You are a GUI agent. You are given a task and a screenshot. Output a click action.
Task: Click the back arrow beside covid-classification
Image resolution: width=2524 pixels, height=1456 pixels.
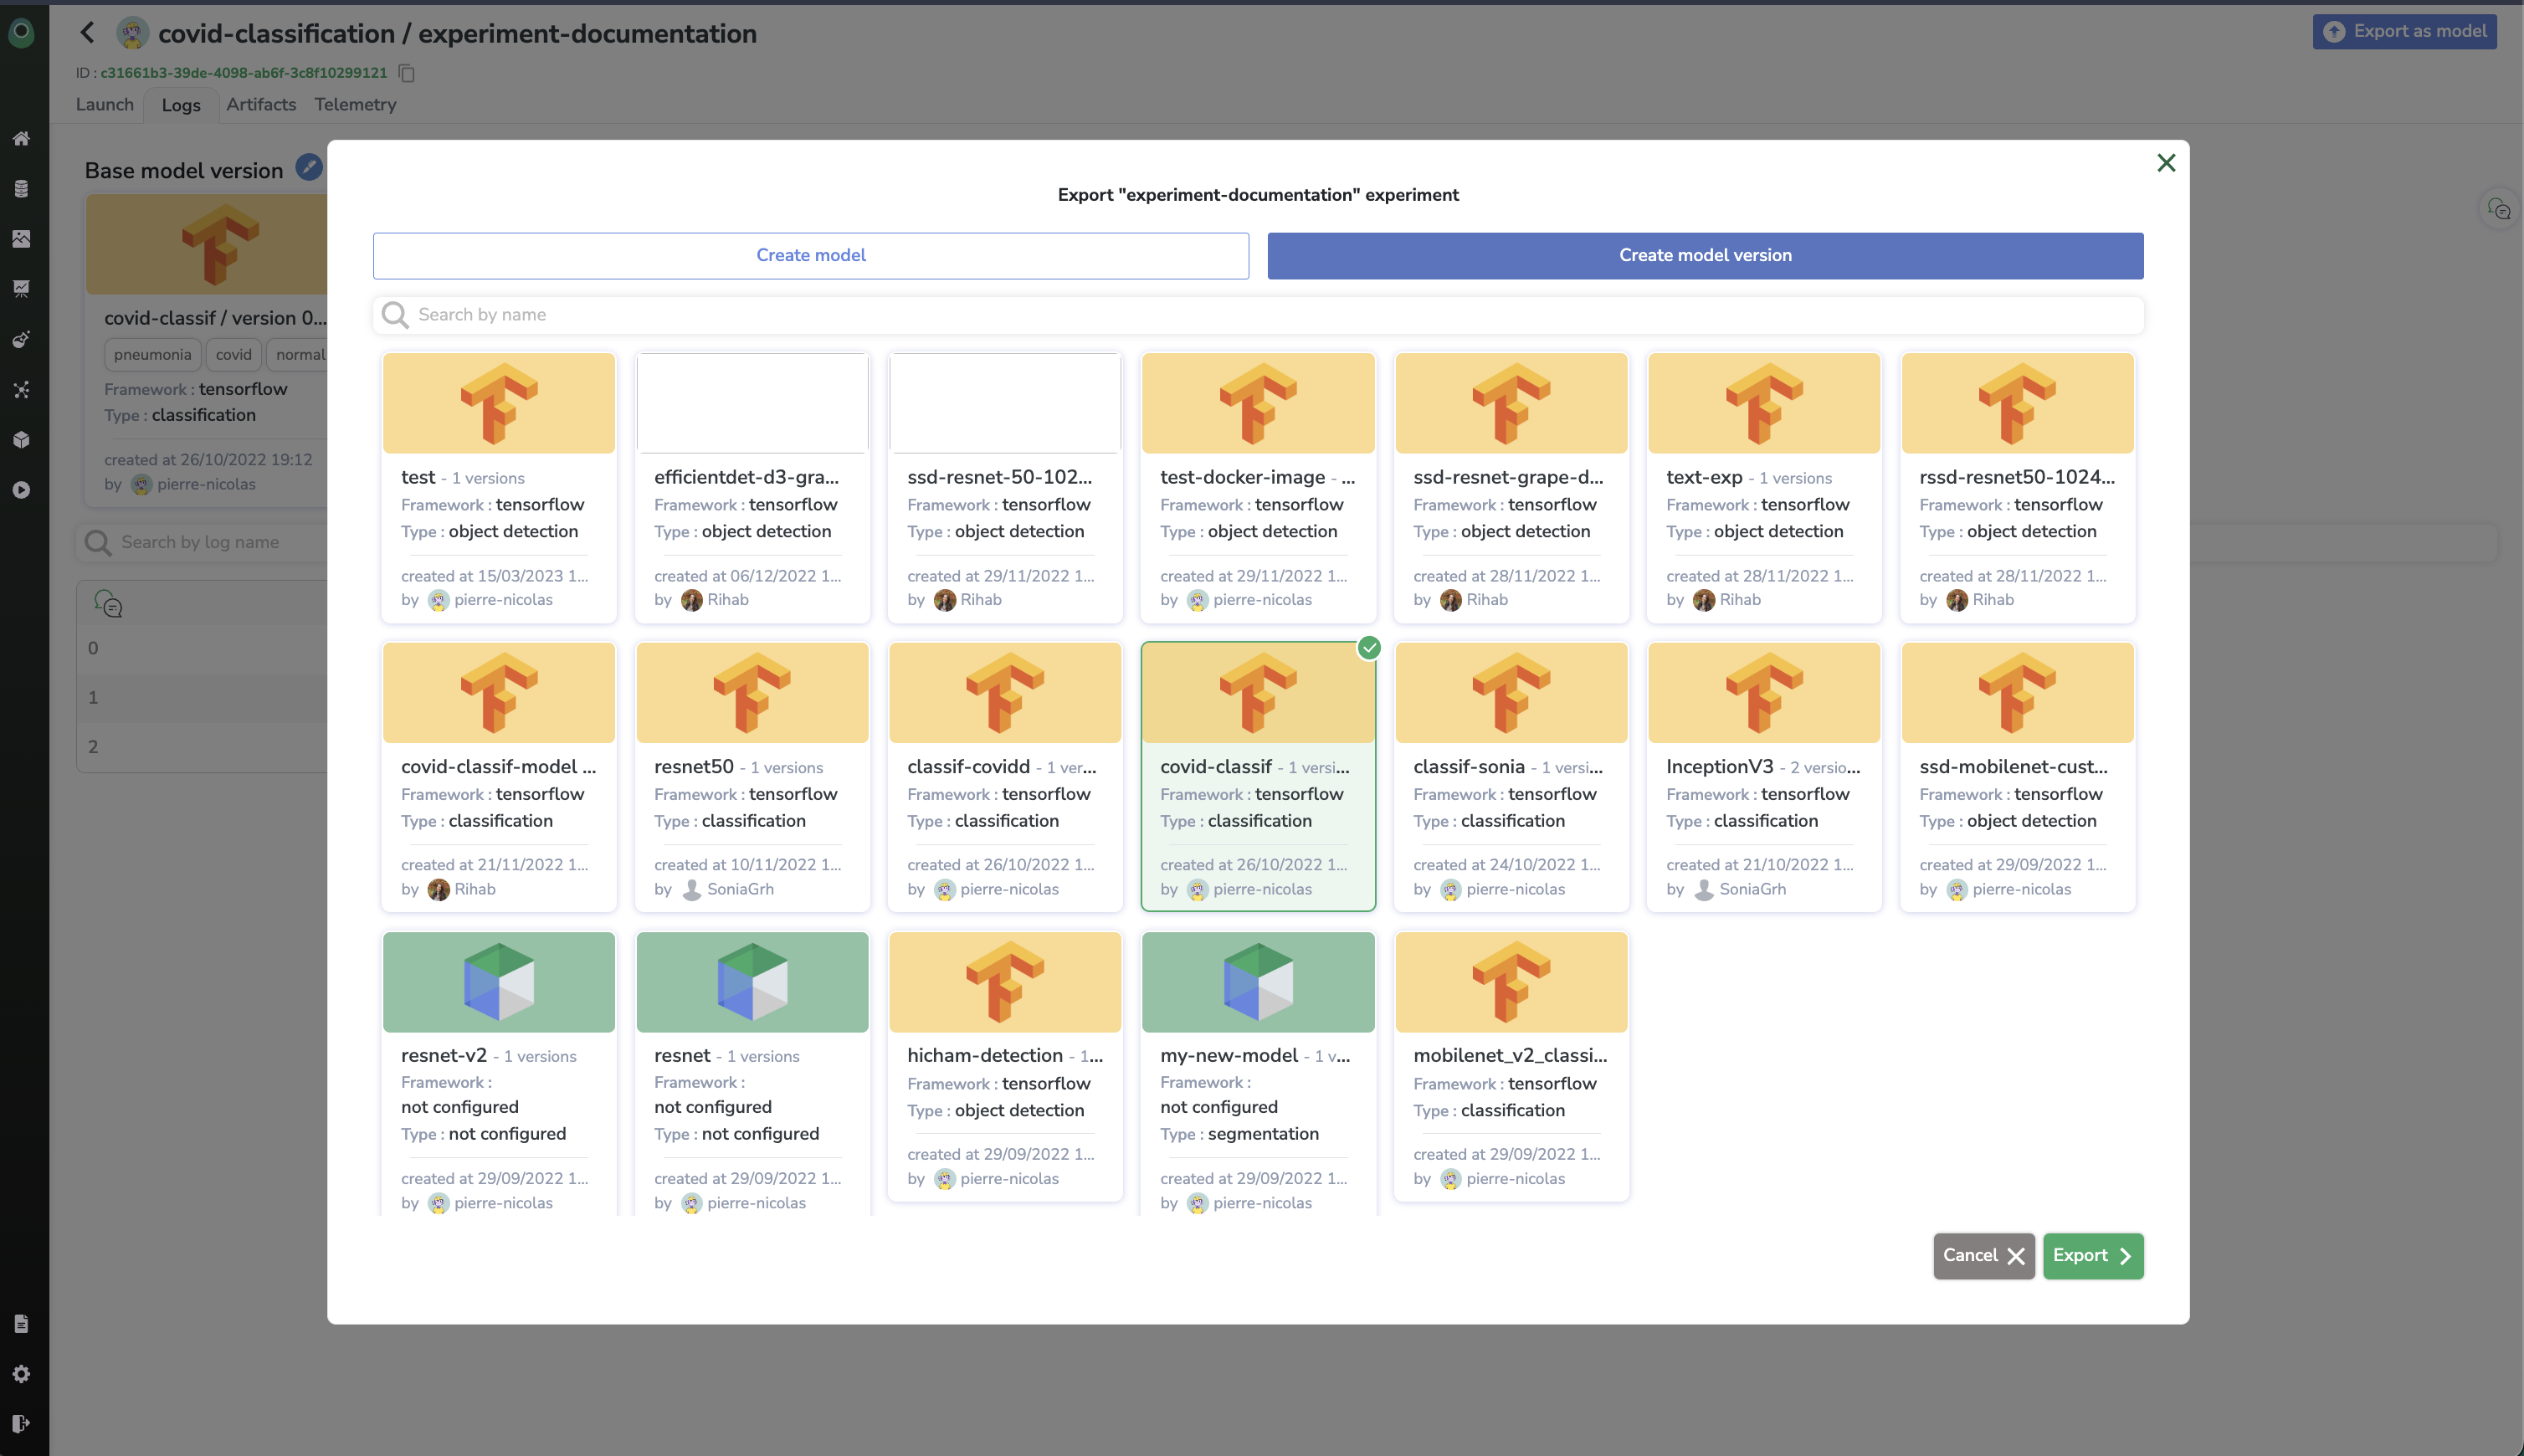pos(88,33)
